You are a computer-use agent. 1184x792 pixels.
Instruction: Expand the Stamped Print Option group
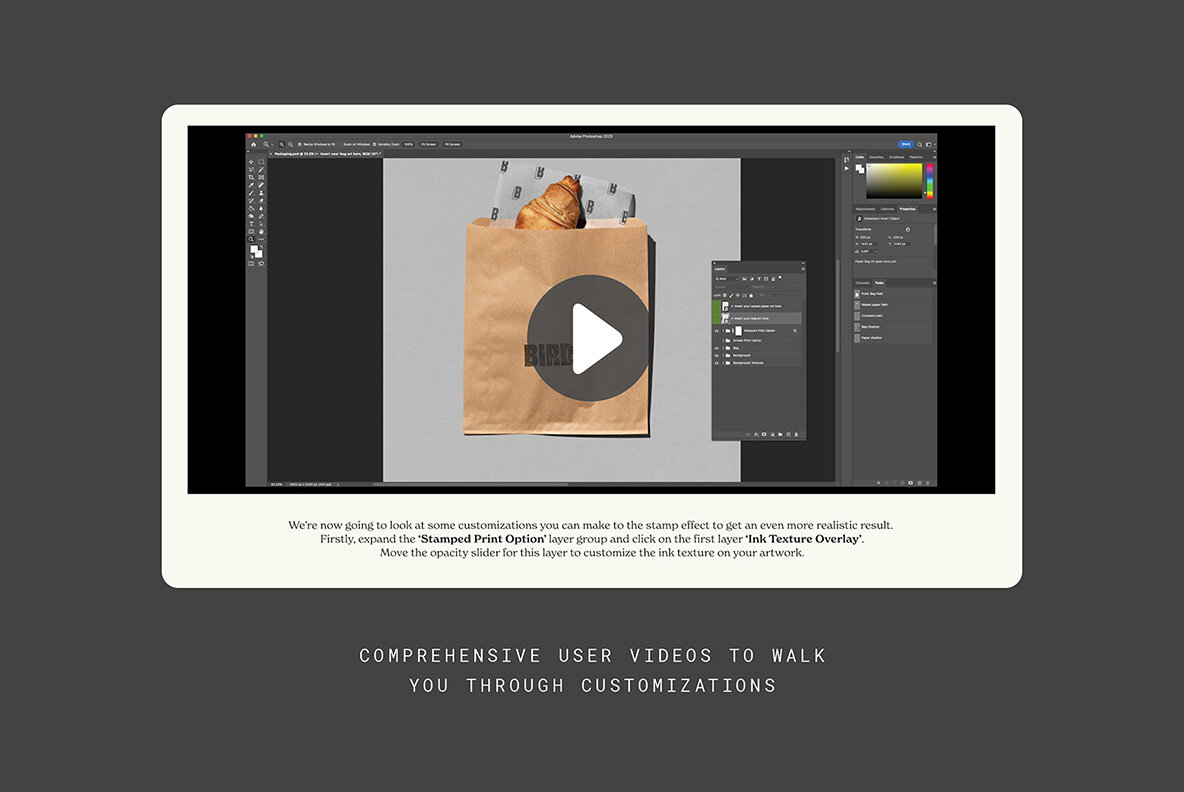pyautogui.click(x=723, y=330)
